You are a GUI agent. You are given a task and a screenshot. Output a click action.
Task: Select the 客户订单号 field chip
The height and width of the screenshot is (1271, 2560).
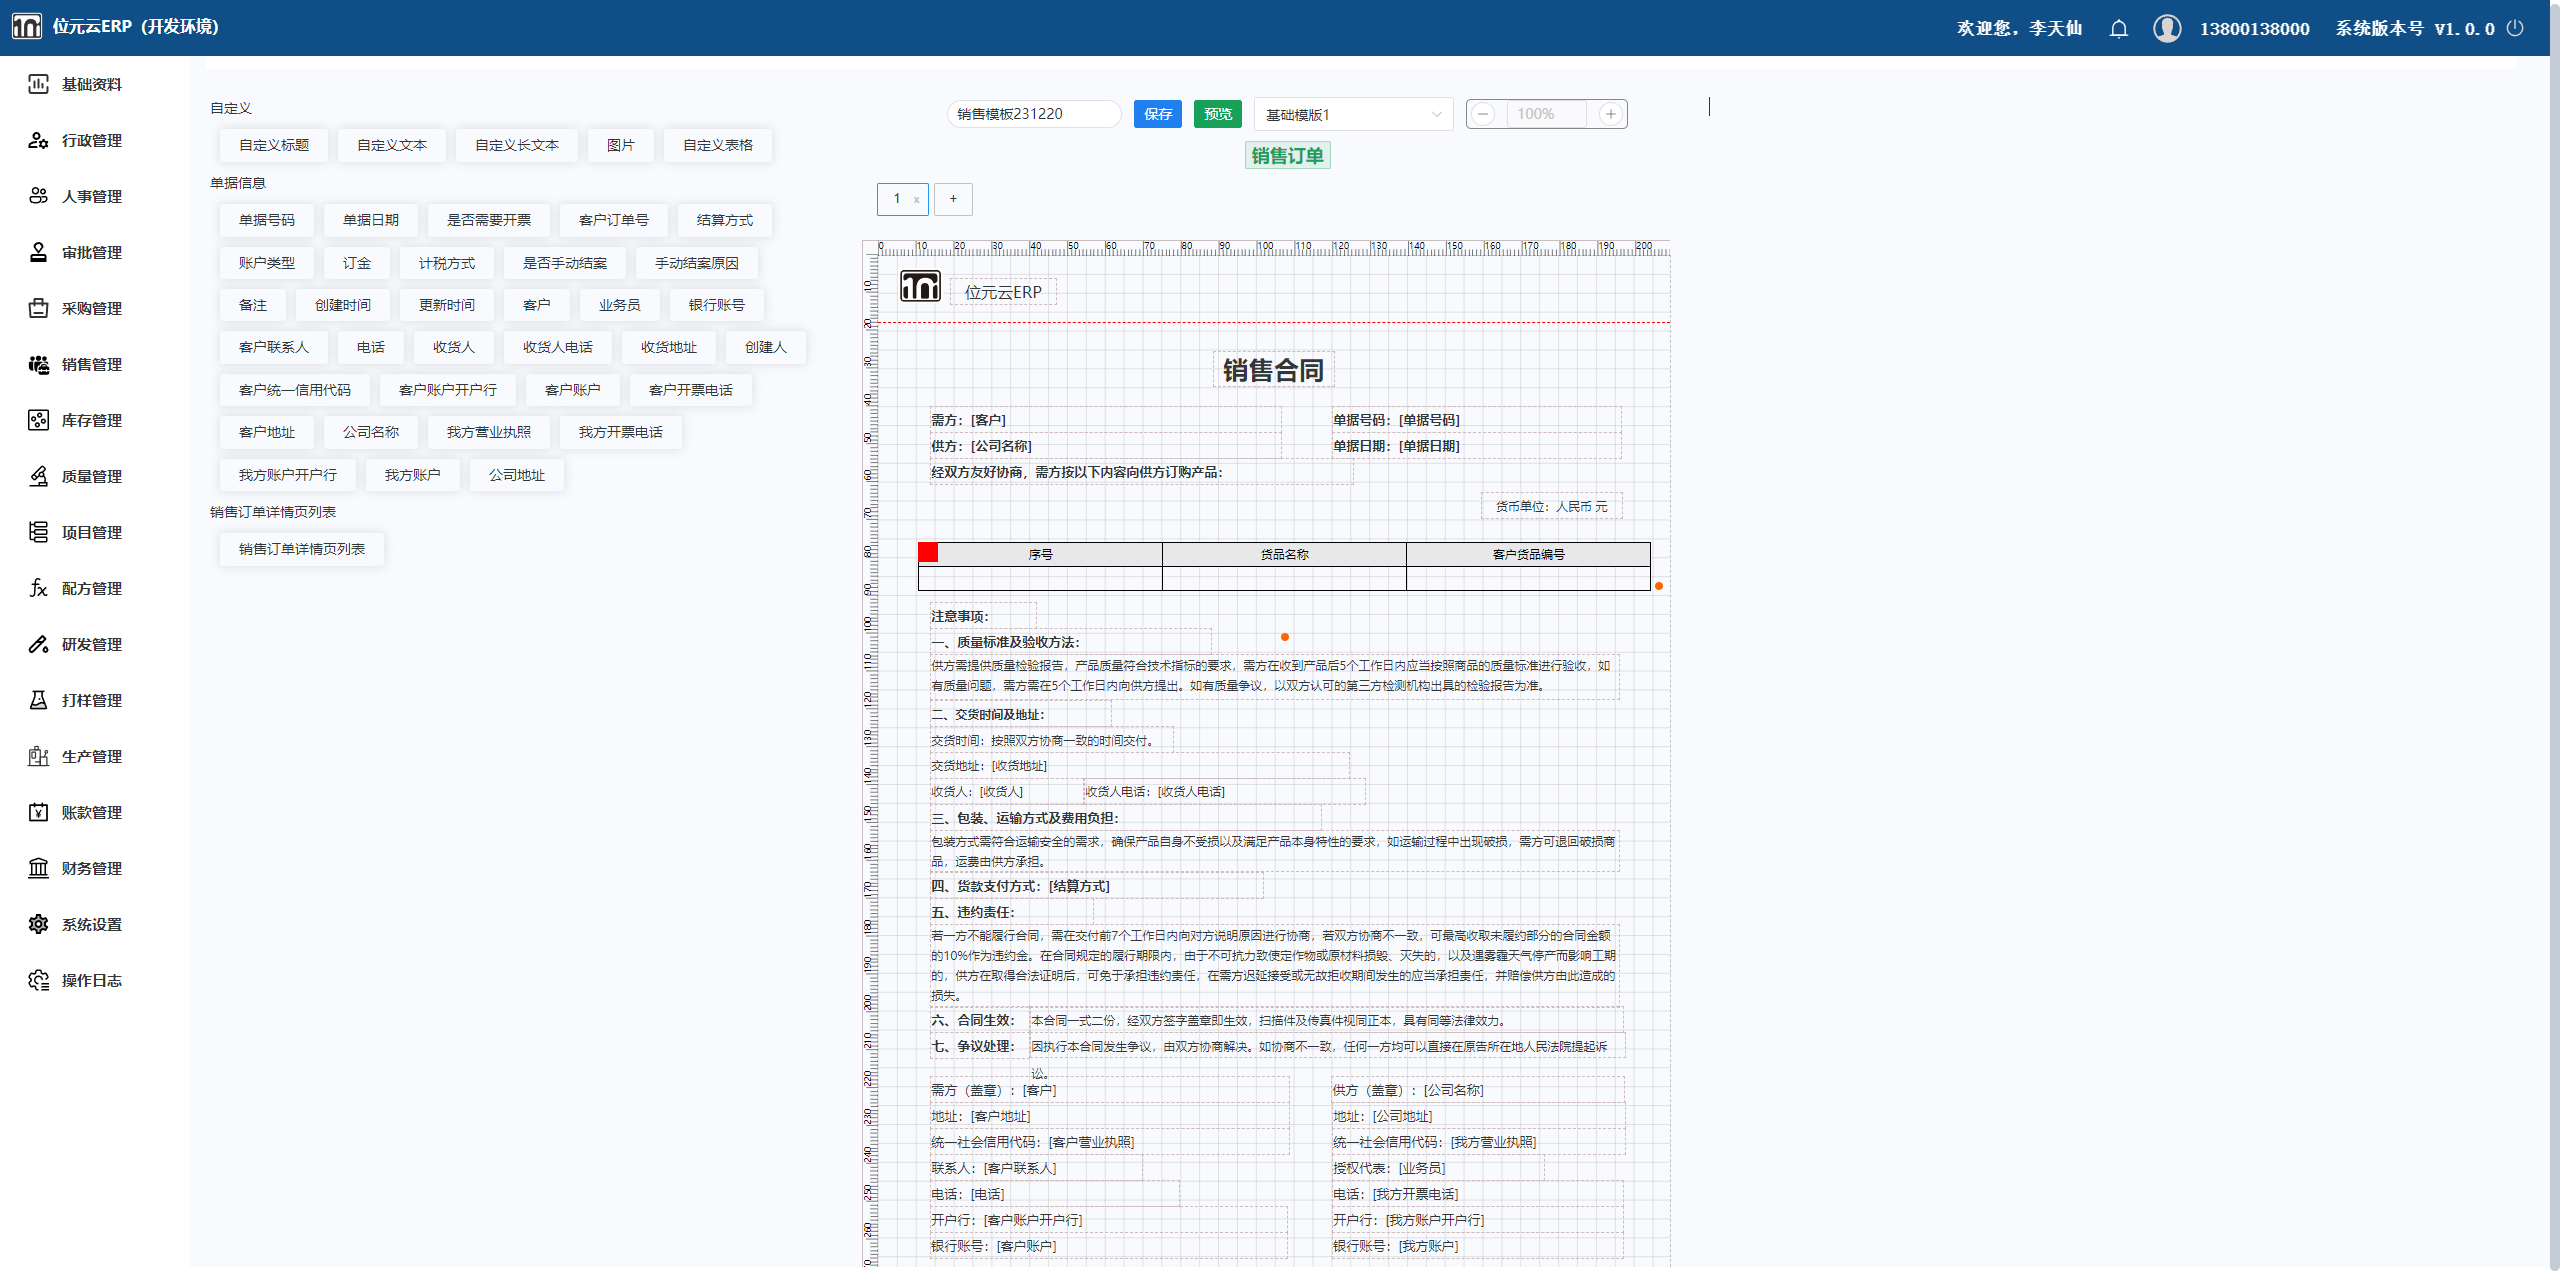(x=614, y=220)
